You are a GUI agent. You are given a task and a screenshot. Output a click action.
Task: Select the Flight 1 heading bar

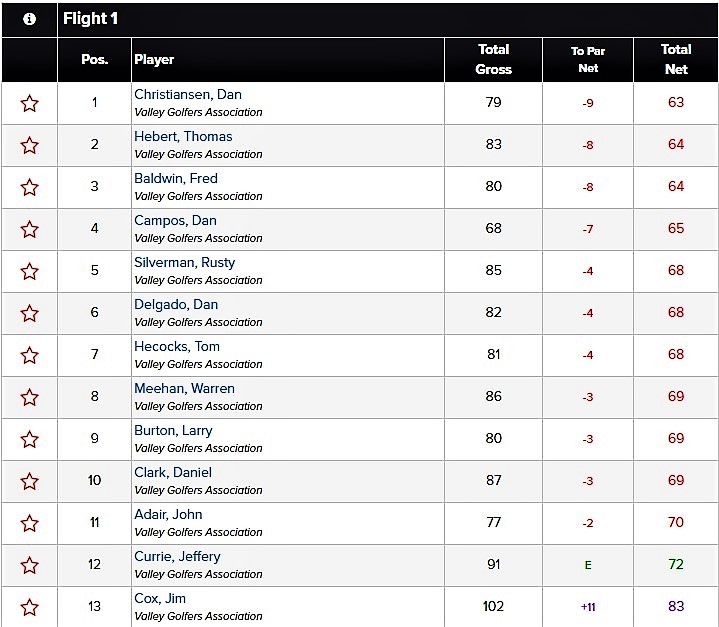(x=387, y=19)
